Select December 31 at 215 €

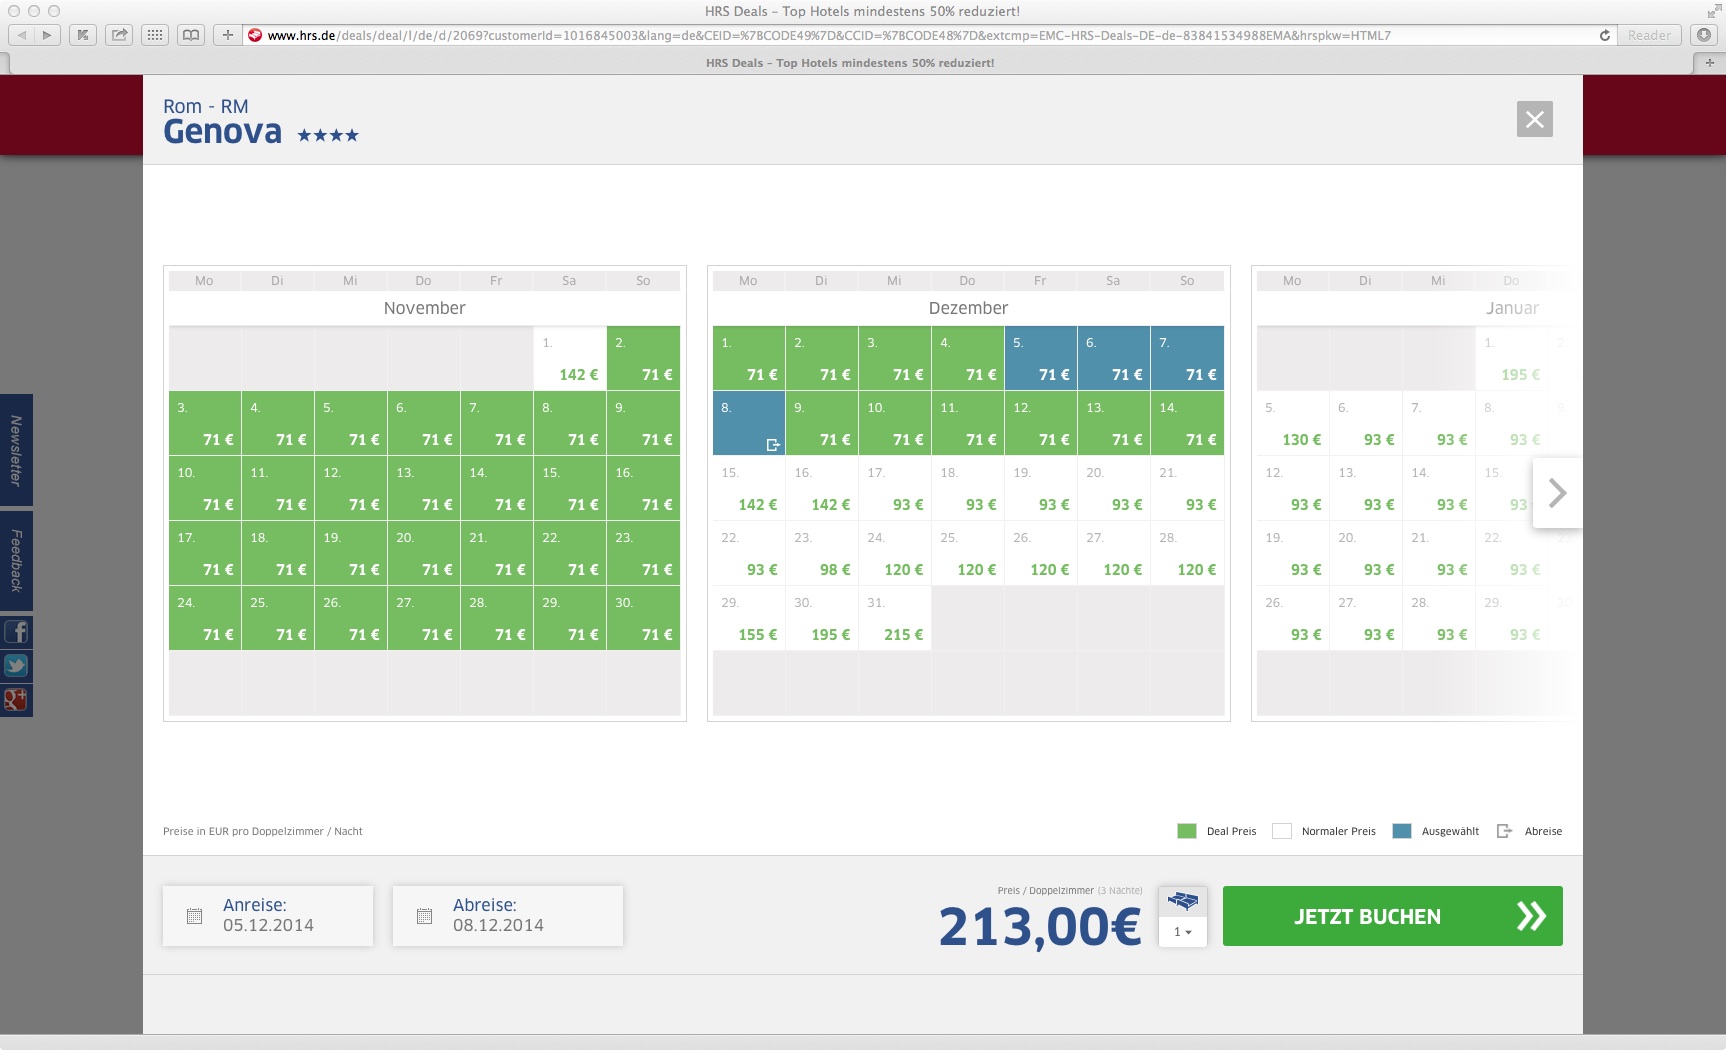(x=895, y=619)
